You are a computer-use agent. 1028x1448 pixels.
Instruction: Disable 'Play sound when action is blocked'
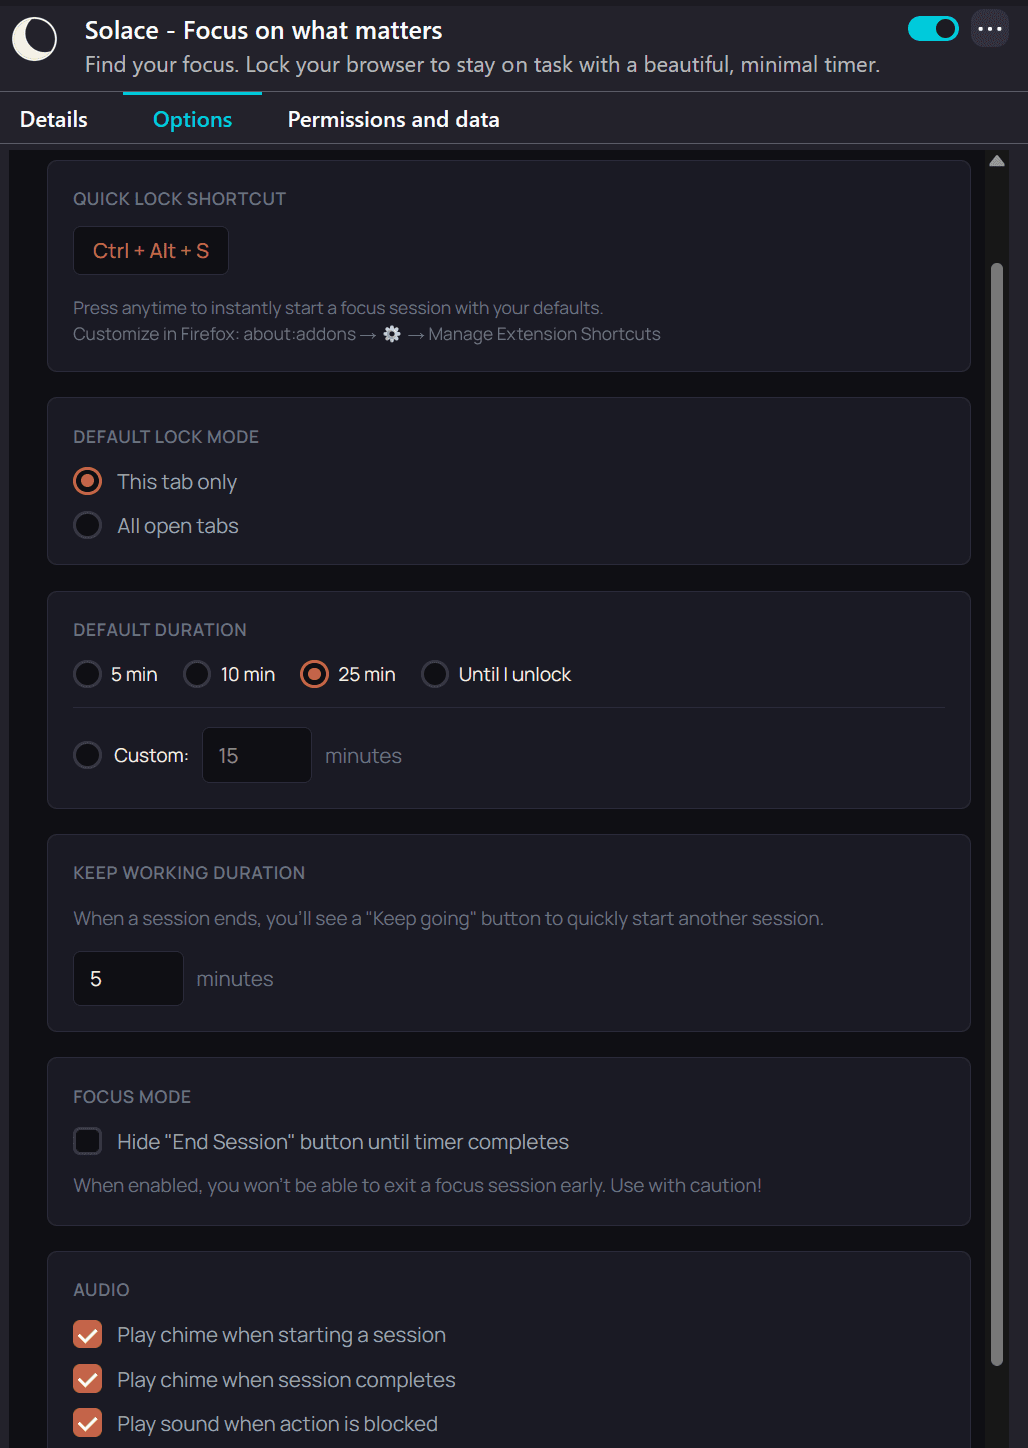point(87,1422)
